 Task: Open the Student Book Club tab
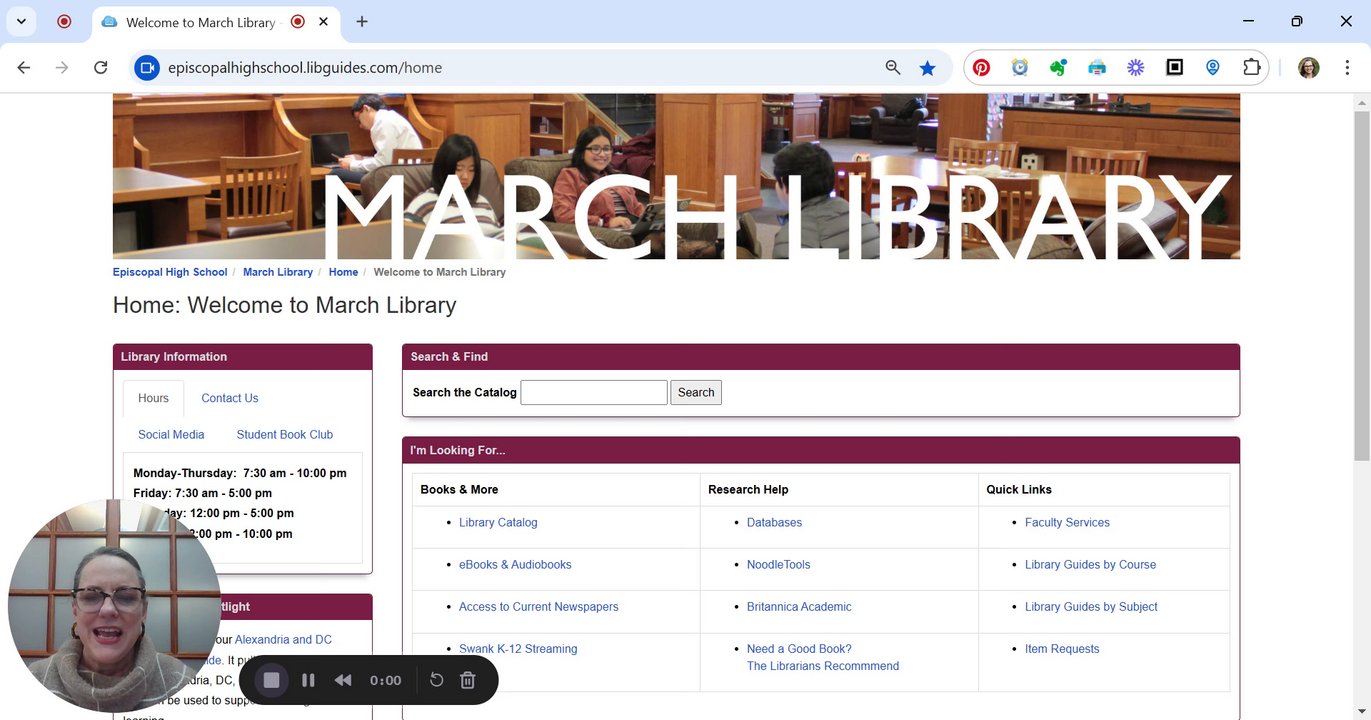click(285, 435)
